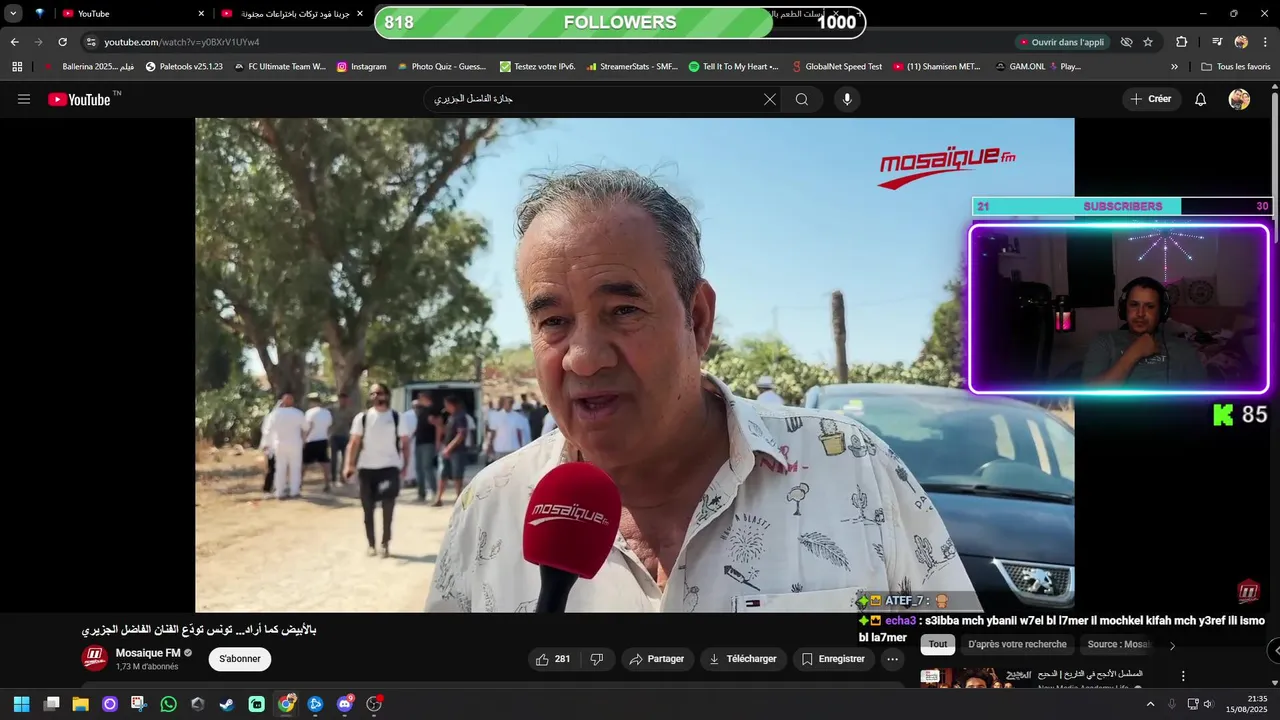This screenshot has height=720, width=1280.
Task: Close the YouTube tab
Action: (201, 13)
